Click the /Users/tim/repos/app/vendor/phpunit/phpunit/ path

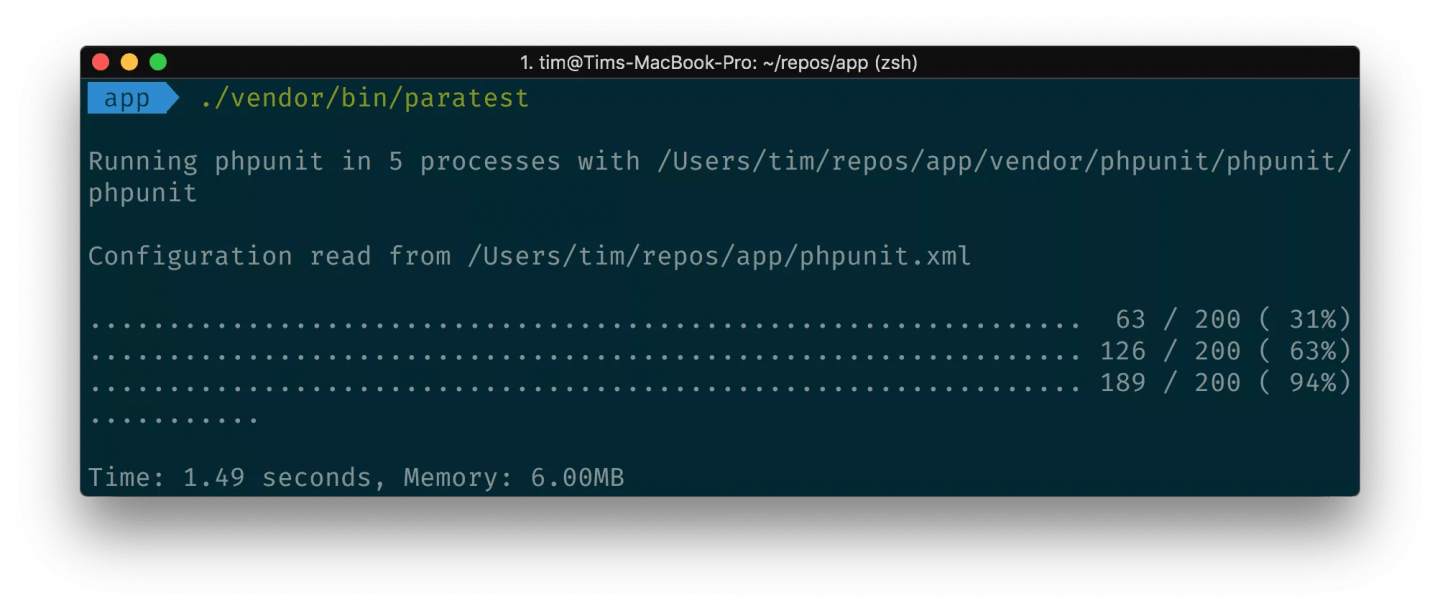(1004, 162)
